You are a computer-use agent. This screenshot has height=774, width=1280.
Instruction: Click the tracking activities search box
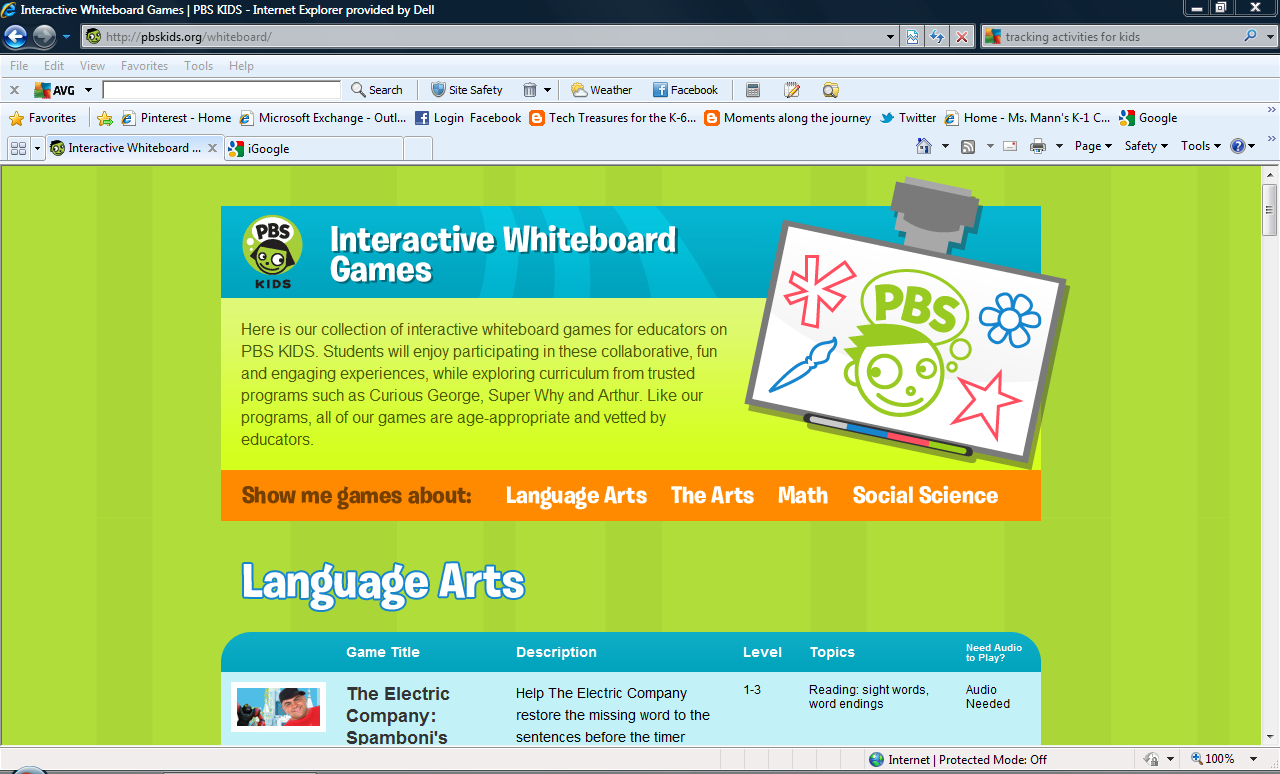(x=1070, y=36)
